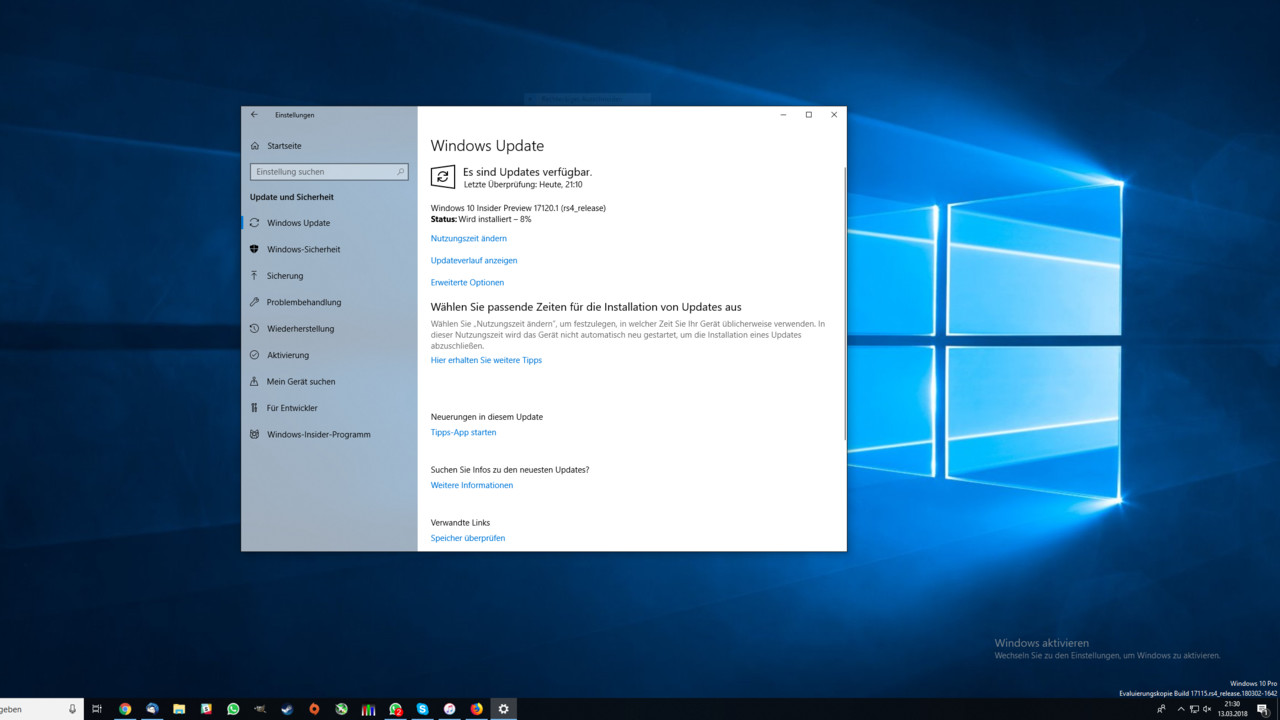Viewport: 1280px width, 720px height.
Task: Click the Einstellung suchen search field
Action: pos(329,172)
